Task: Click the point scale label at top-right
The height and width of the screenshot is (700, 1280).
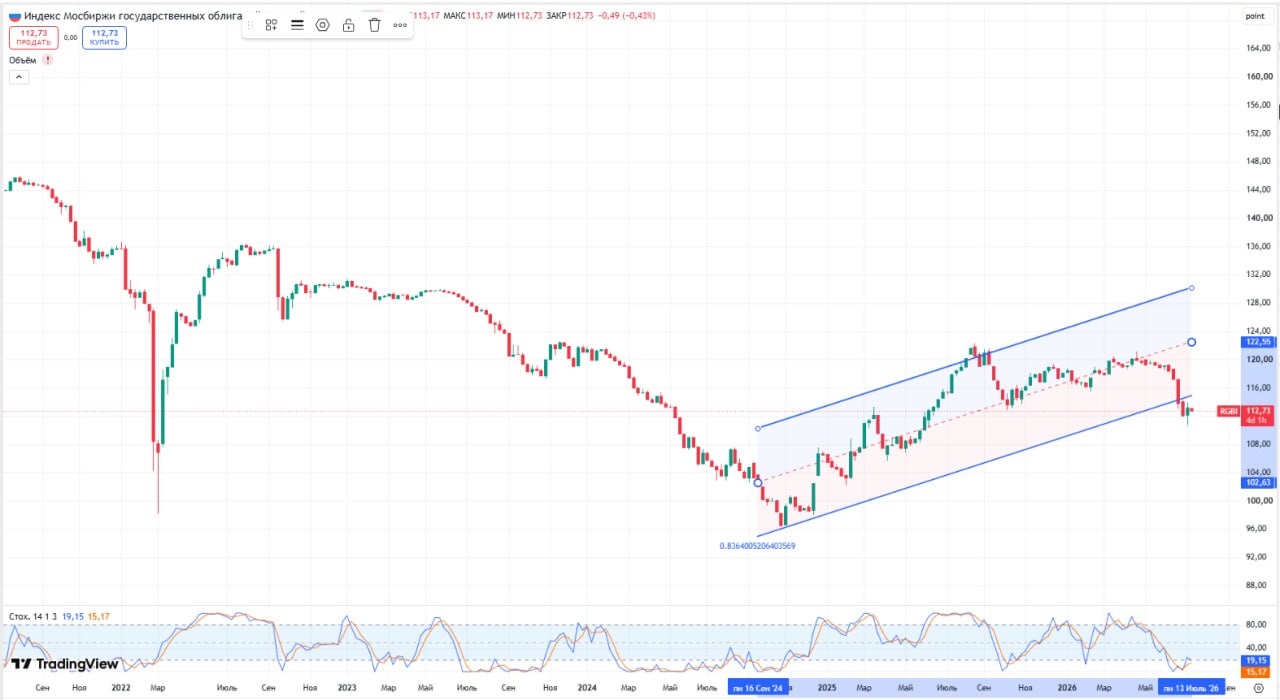Action: pyautogui.click(x=1254, y=16)
